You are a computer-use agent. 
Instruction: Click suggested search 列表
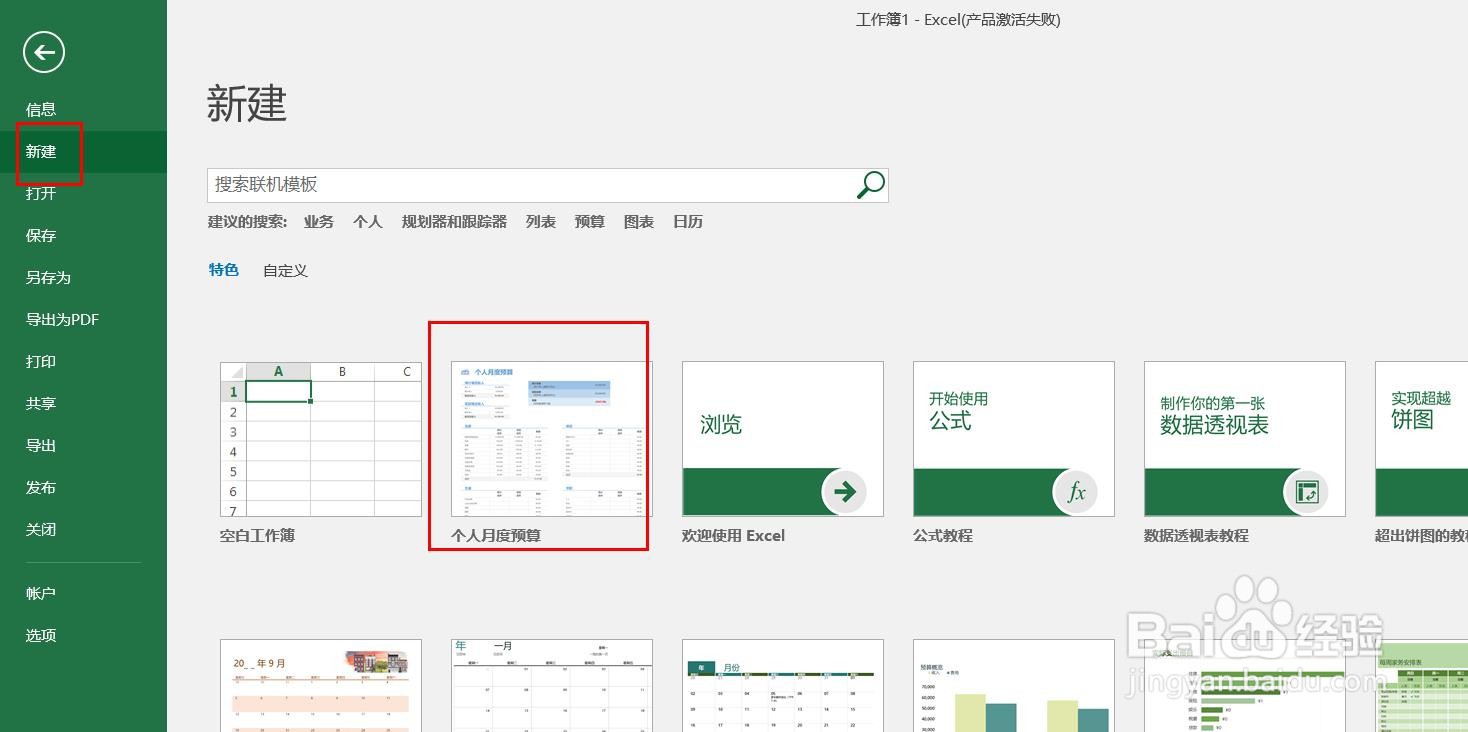point(541,222)
